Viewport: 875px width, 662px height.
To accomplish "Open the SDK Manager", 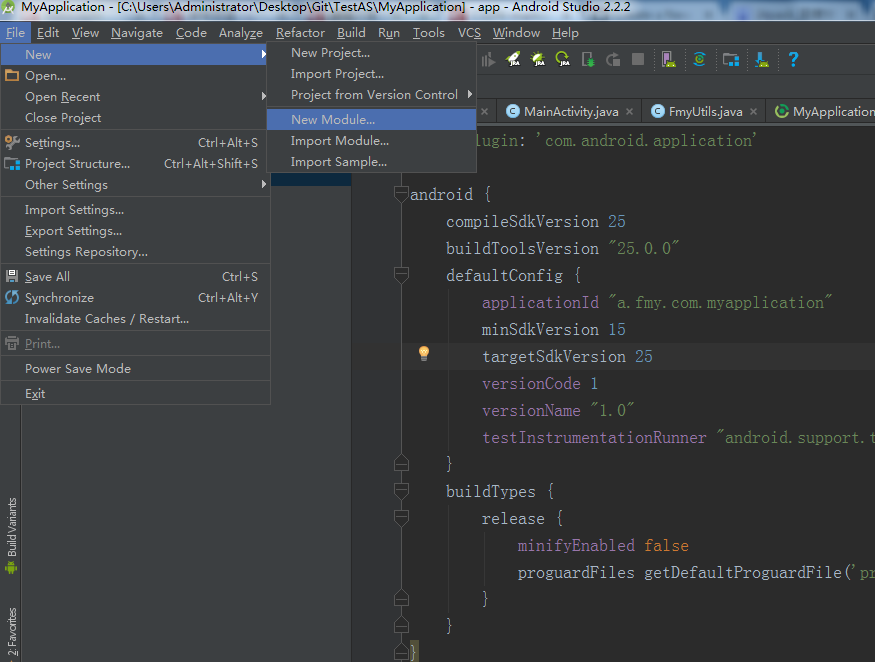I will [762, 59].
